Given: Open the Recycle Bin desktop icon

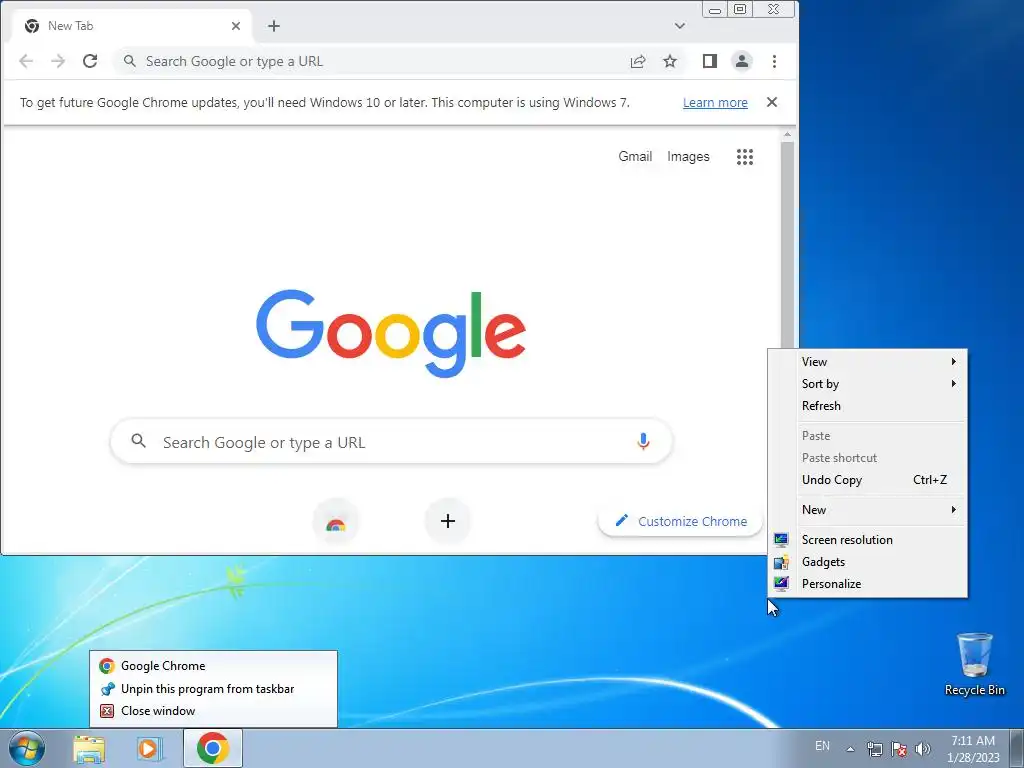Looking at the screenshot, I should click(x=974, y=664).
